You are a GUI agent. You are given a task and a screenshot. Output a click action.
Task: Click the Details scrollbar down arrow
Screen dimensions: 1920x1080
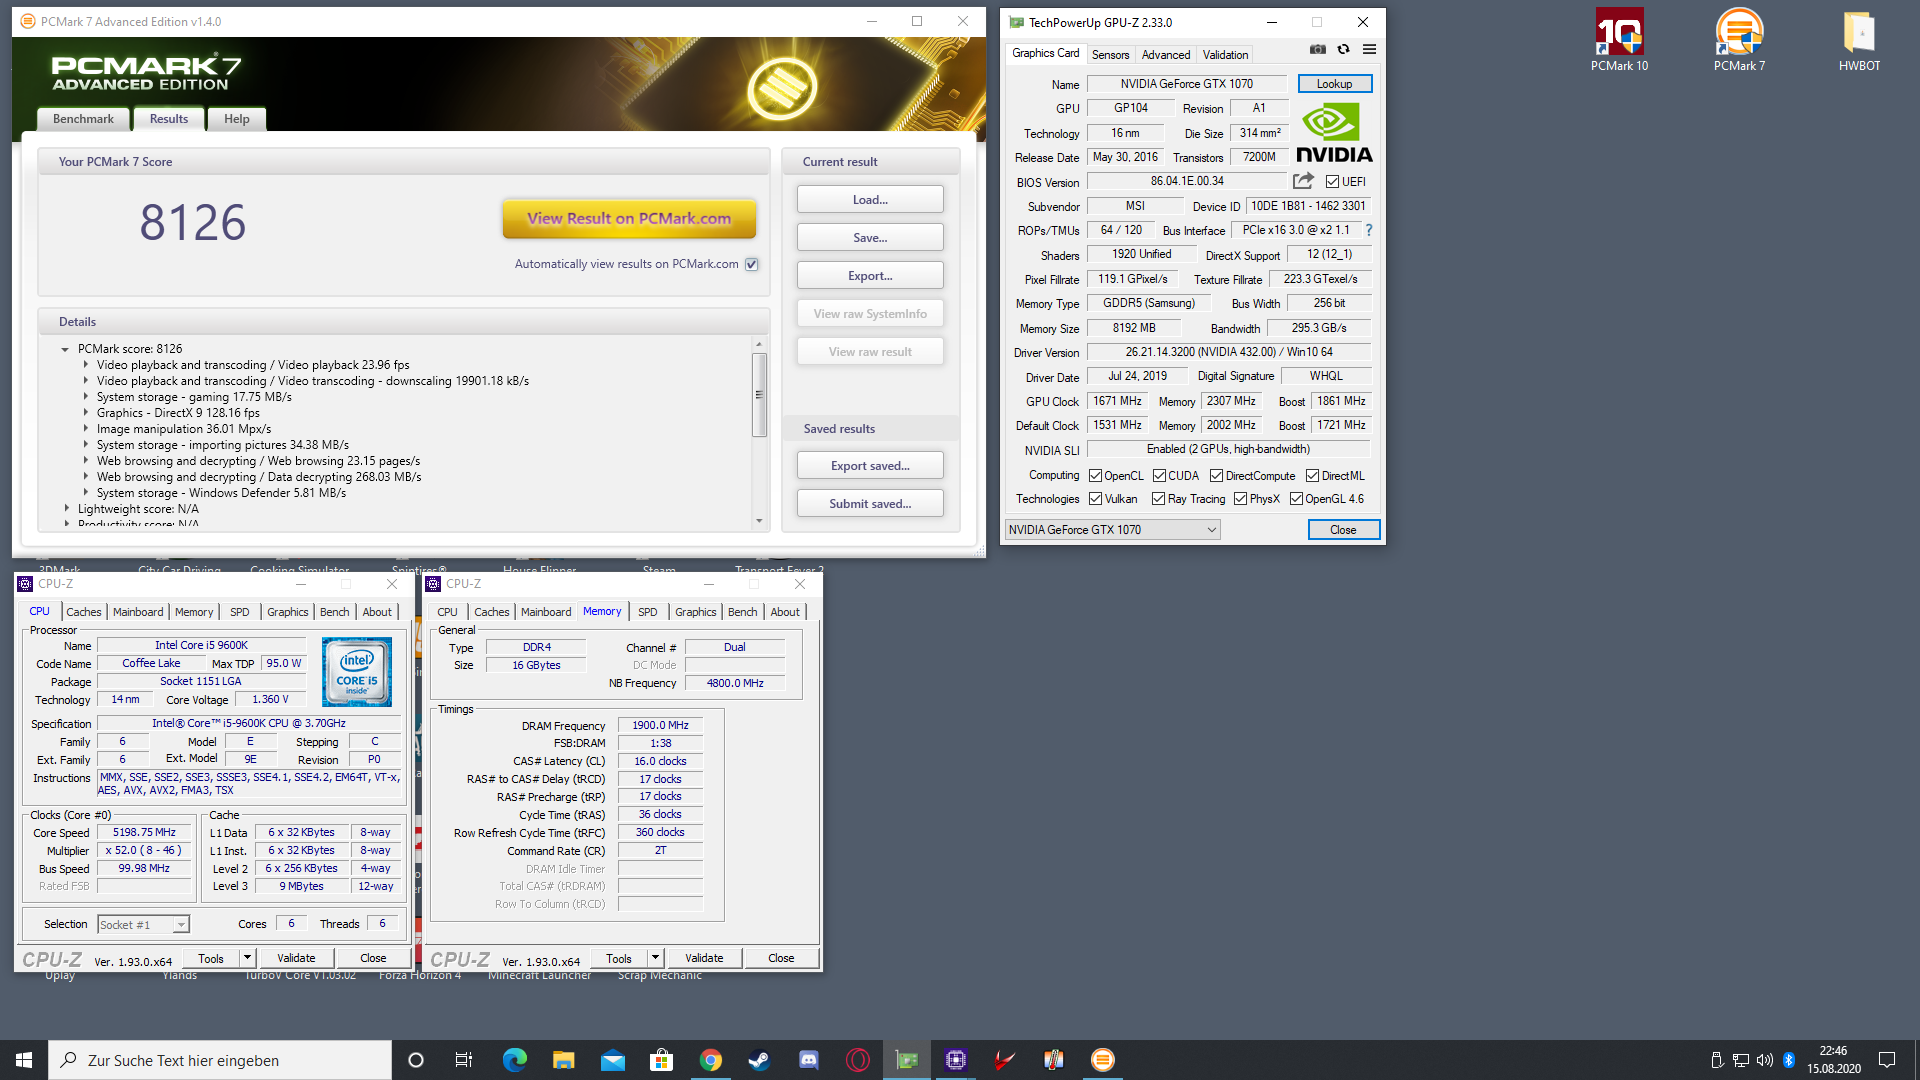(x=759, y=521)
